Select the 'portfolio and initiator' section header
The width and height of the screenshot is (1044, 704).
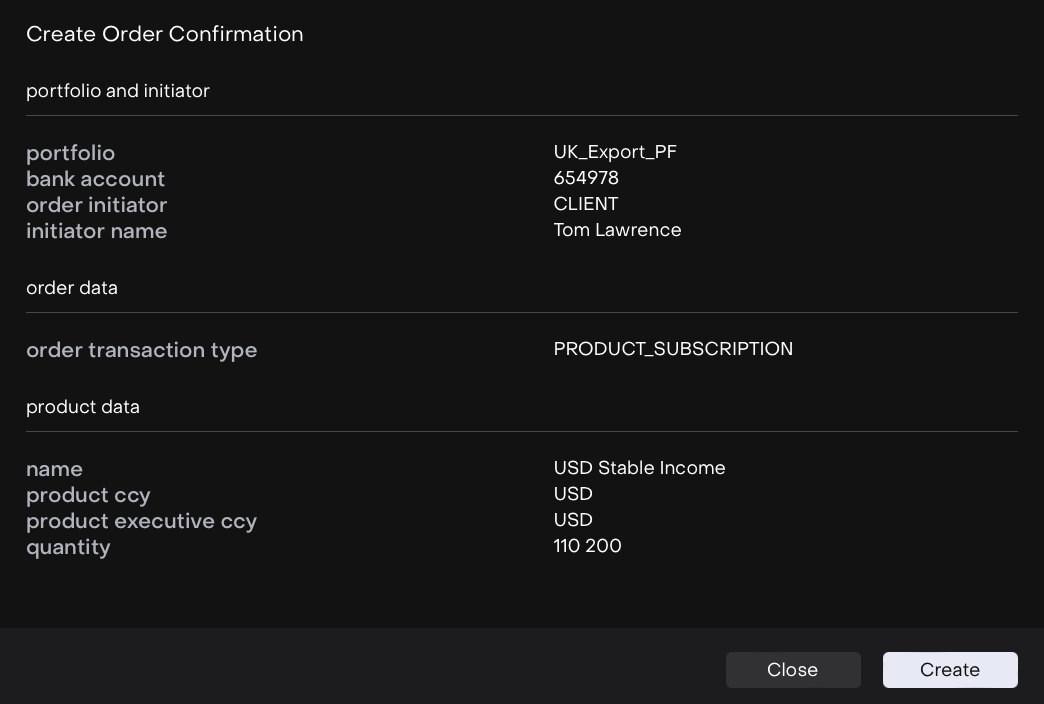click(x=118, y=91)
